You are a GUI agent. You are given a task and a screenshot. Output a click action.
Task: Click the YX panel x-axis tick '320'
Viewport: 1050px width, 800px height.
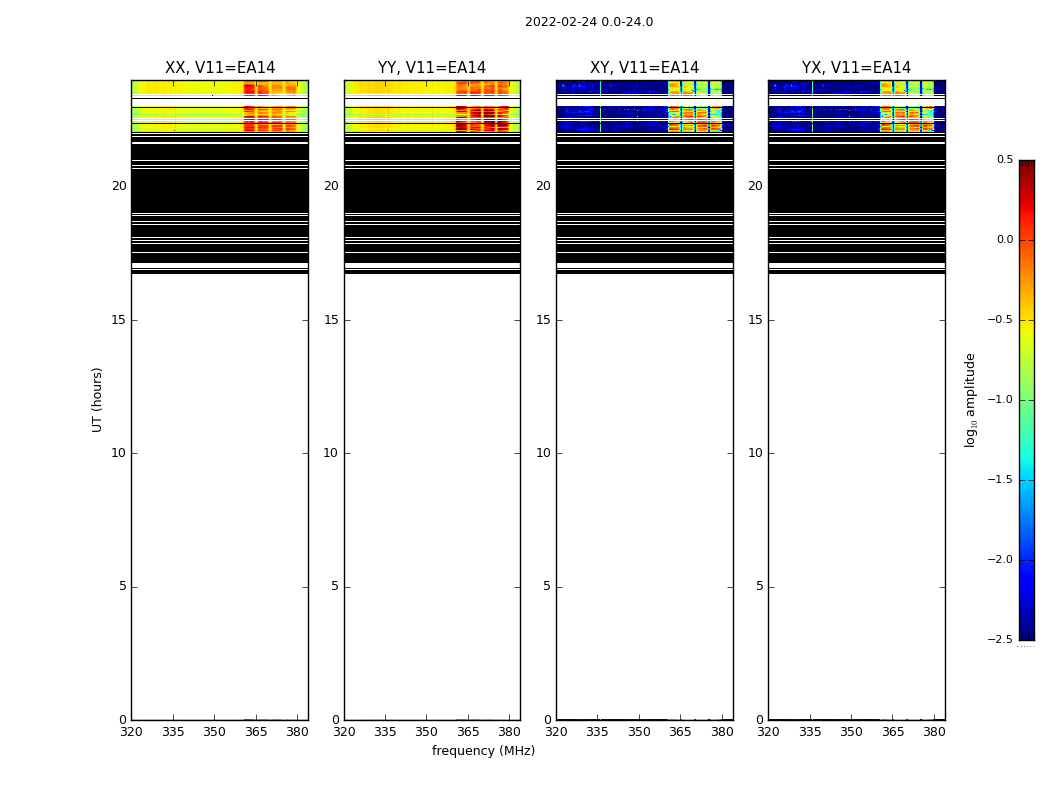(768, 732)
